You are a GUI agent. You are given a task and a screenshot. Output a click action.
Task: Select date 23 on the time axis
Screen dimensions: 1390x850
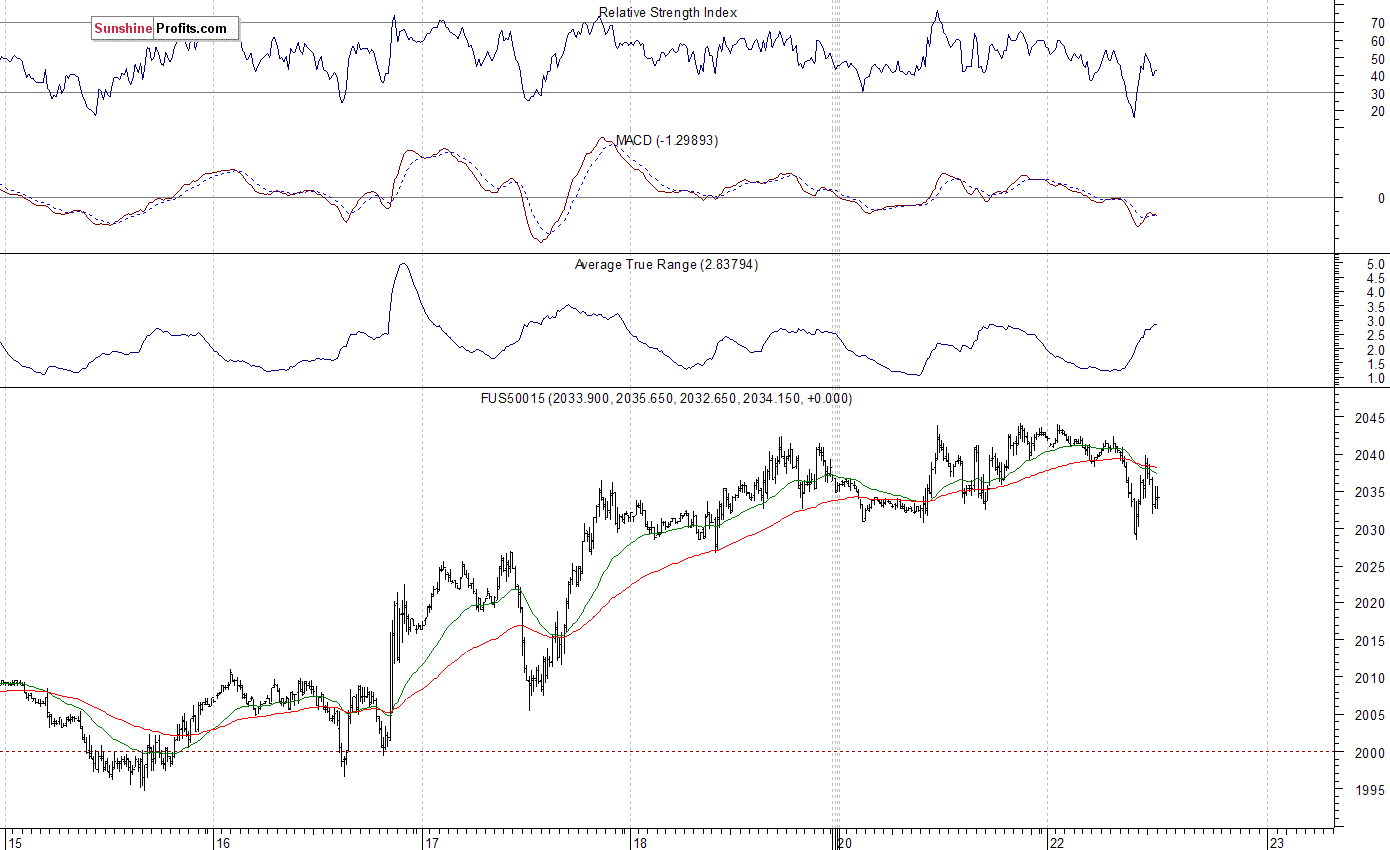pos(1277,842)
